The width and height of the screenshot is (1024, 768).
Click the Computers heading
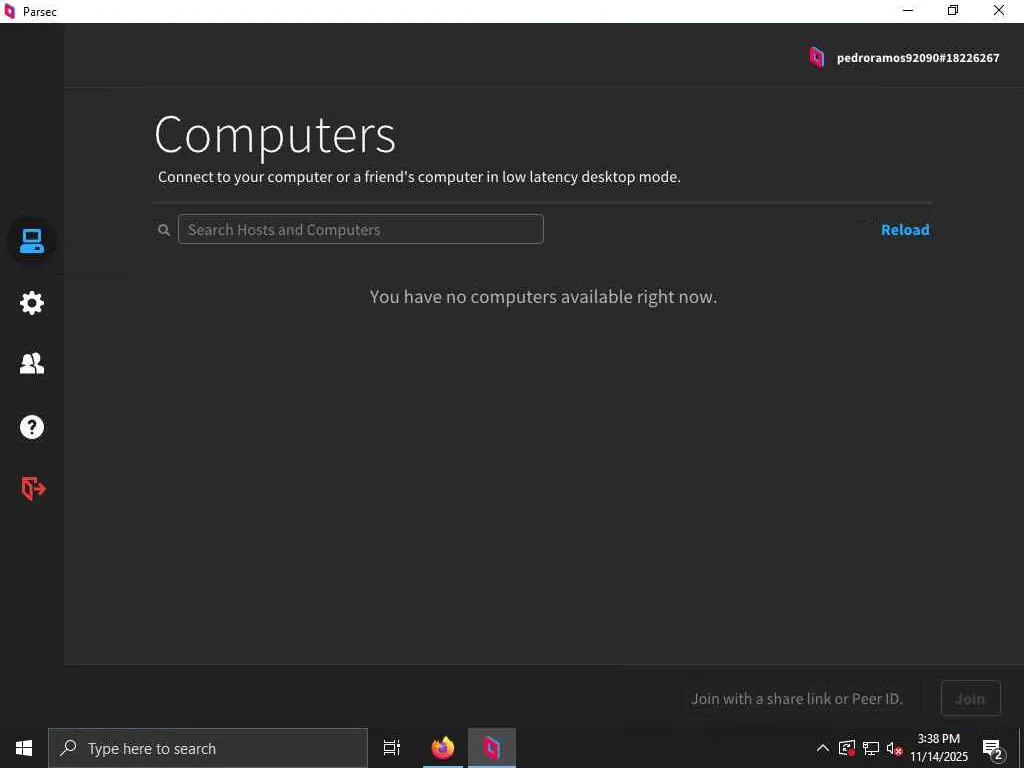275,135
